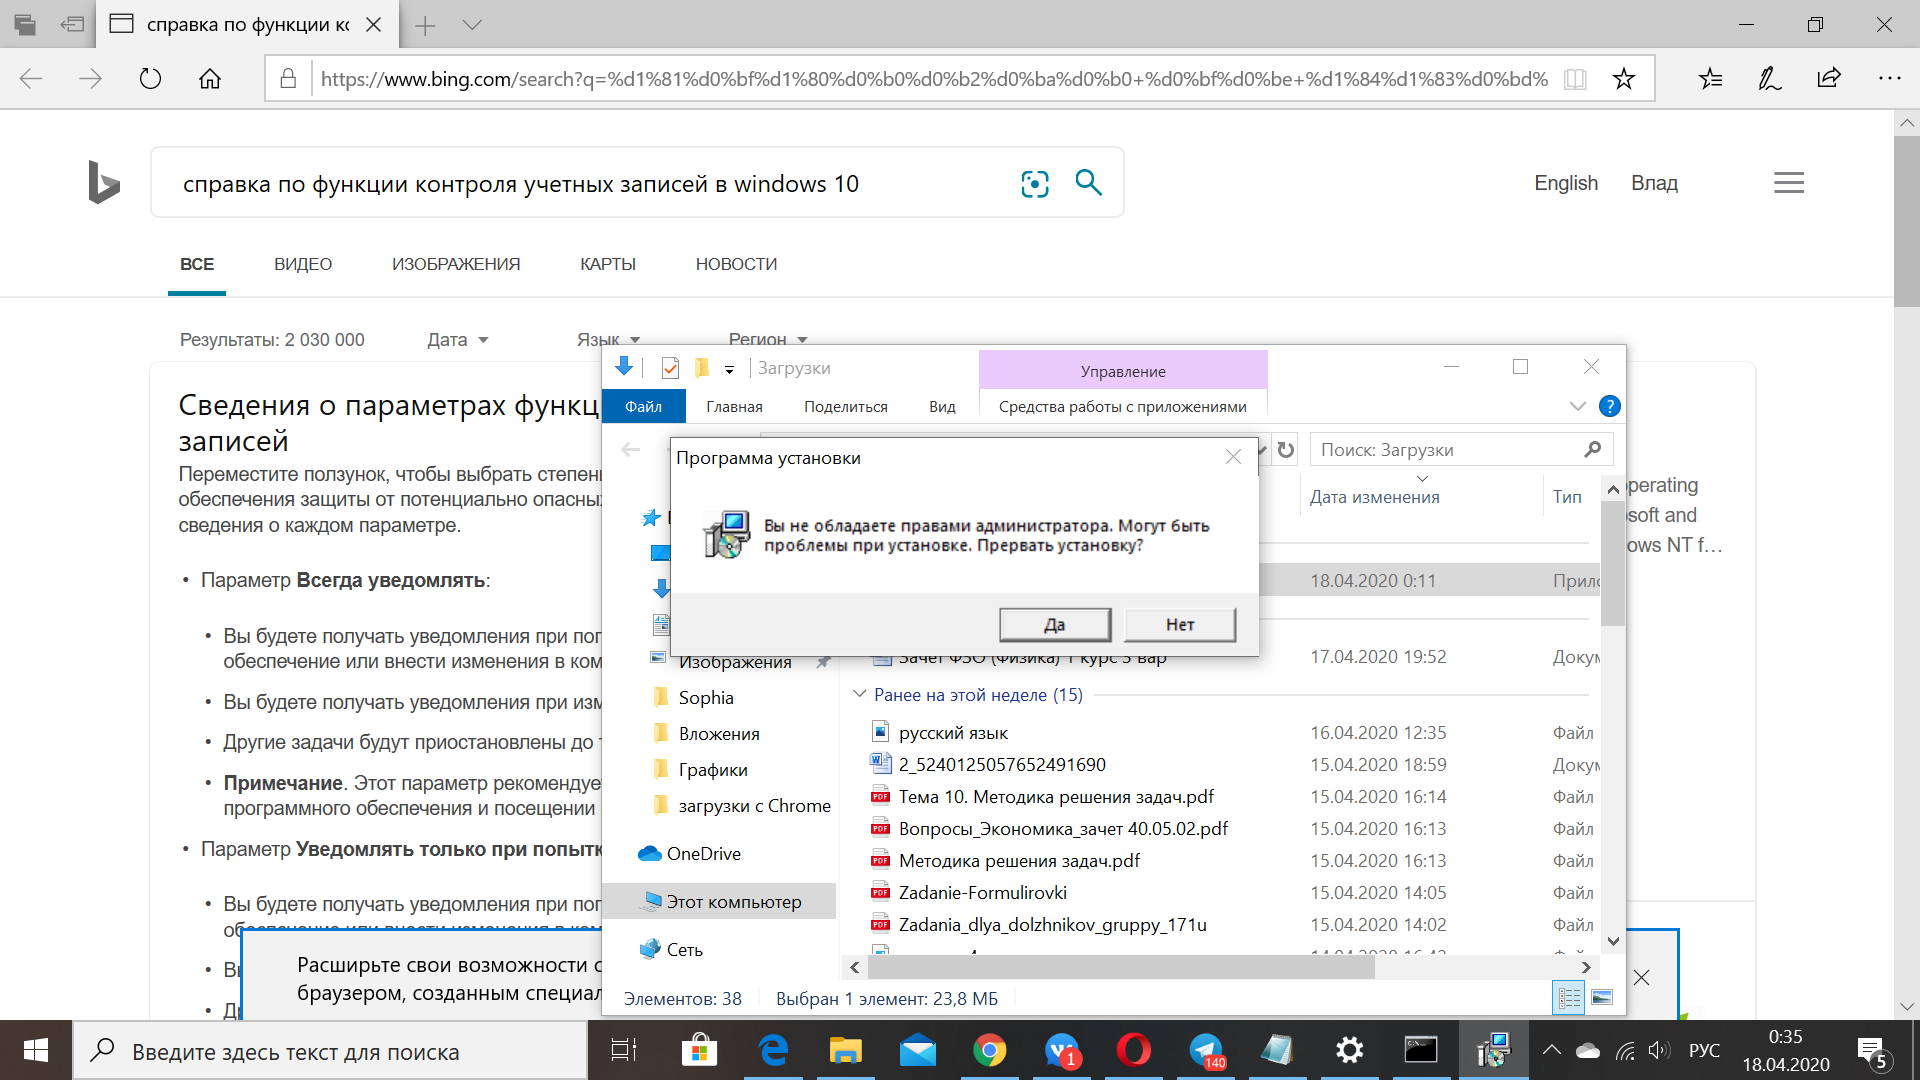The image size is (1920, 1080).
Task: Open the Управление tab in File Explorer
Action: (1121, 371)
